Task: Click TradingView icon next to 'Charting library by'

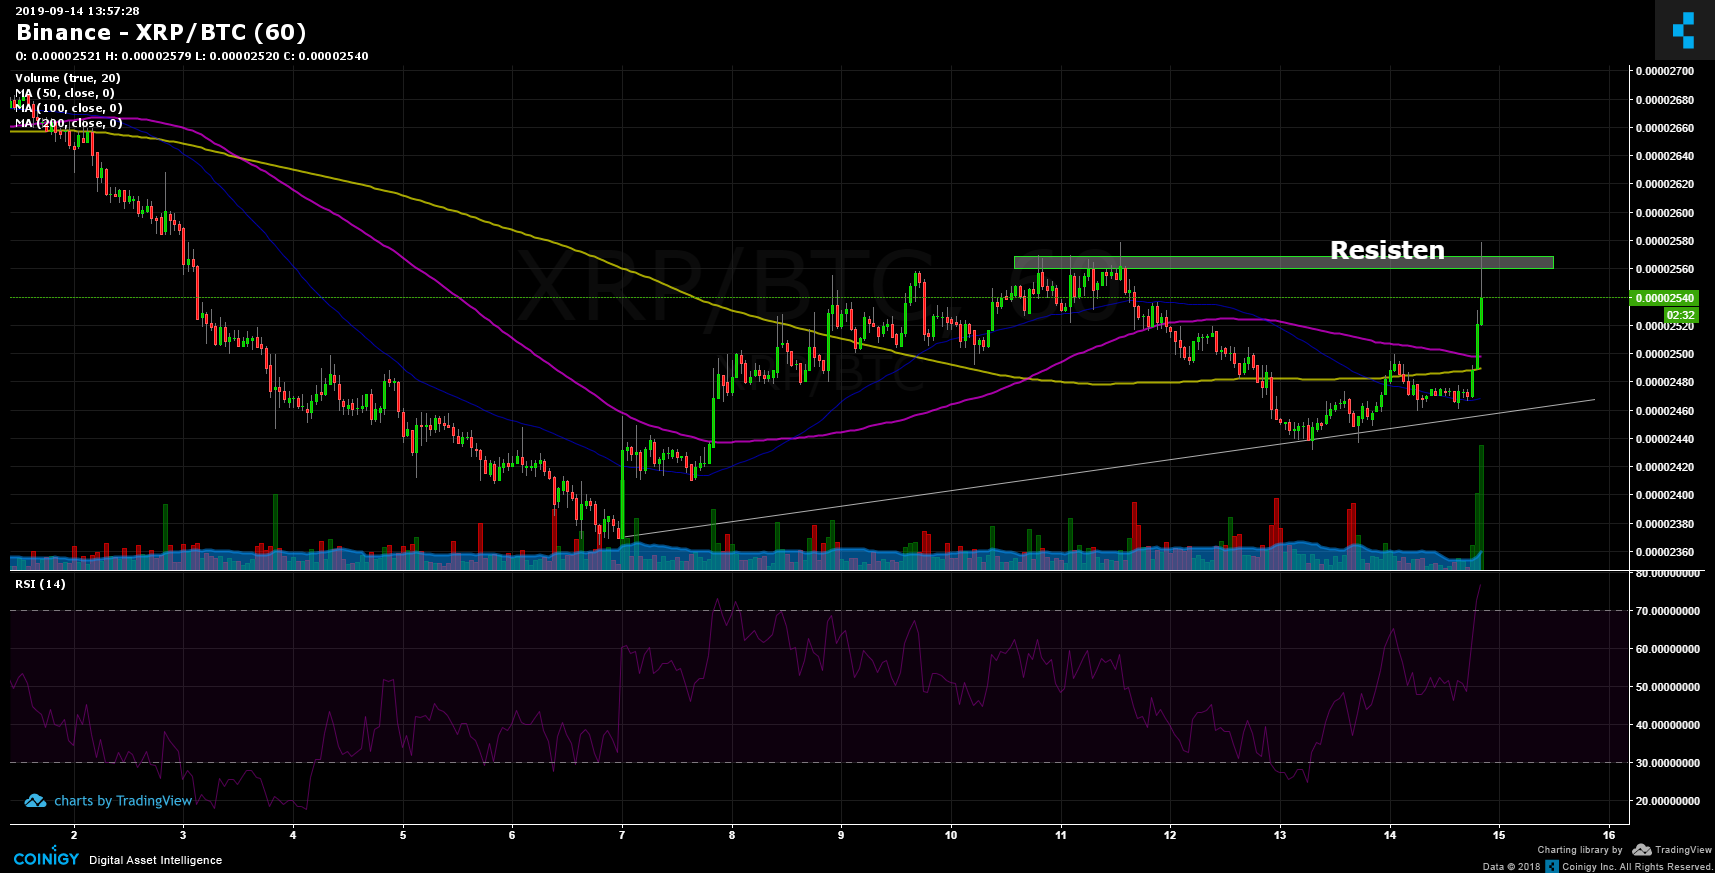Action: pos(1641,850)
